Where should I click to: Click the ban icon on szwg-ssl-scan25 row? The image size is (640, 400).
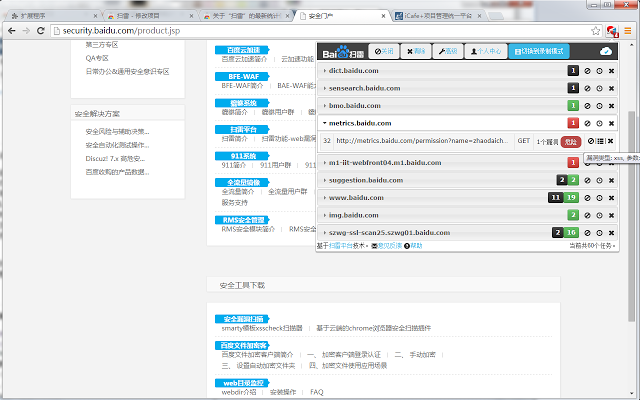tap(587, 233)
